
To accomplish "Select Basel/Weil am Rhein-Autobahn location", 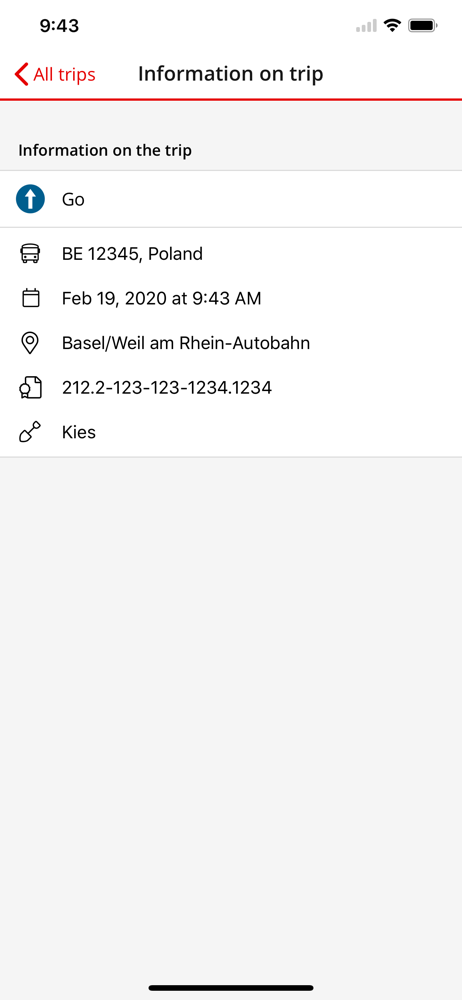I will (x=186, y=343).
